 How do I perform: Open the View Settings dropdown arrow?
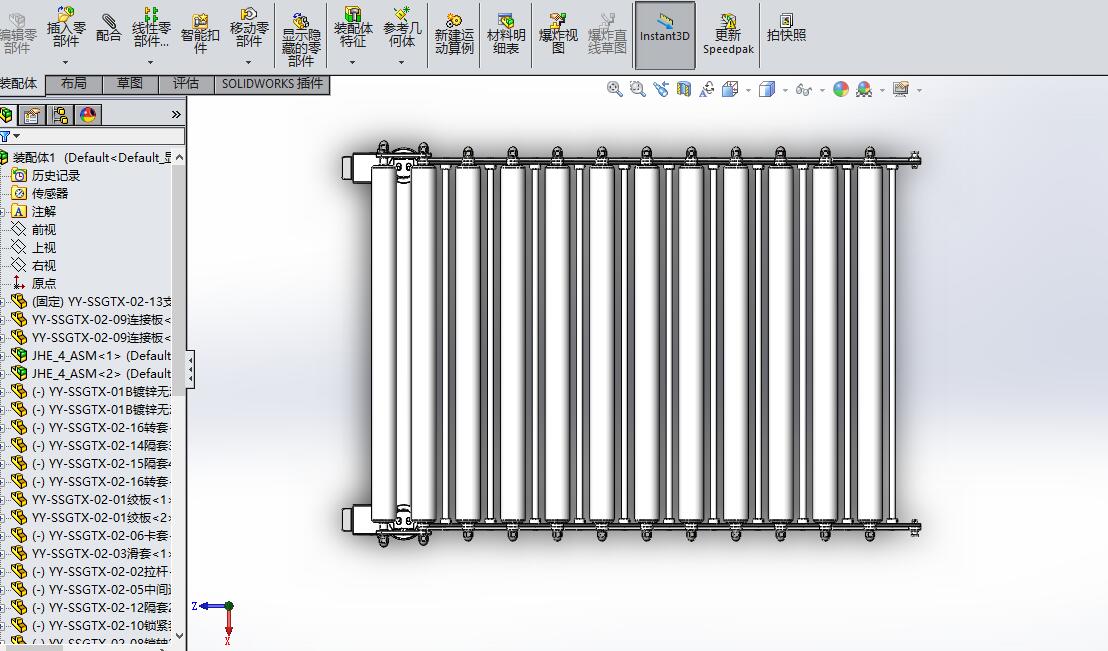pos(919,90)
